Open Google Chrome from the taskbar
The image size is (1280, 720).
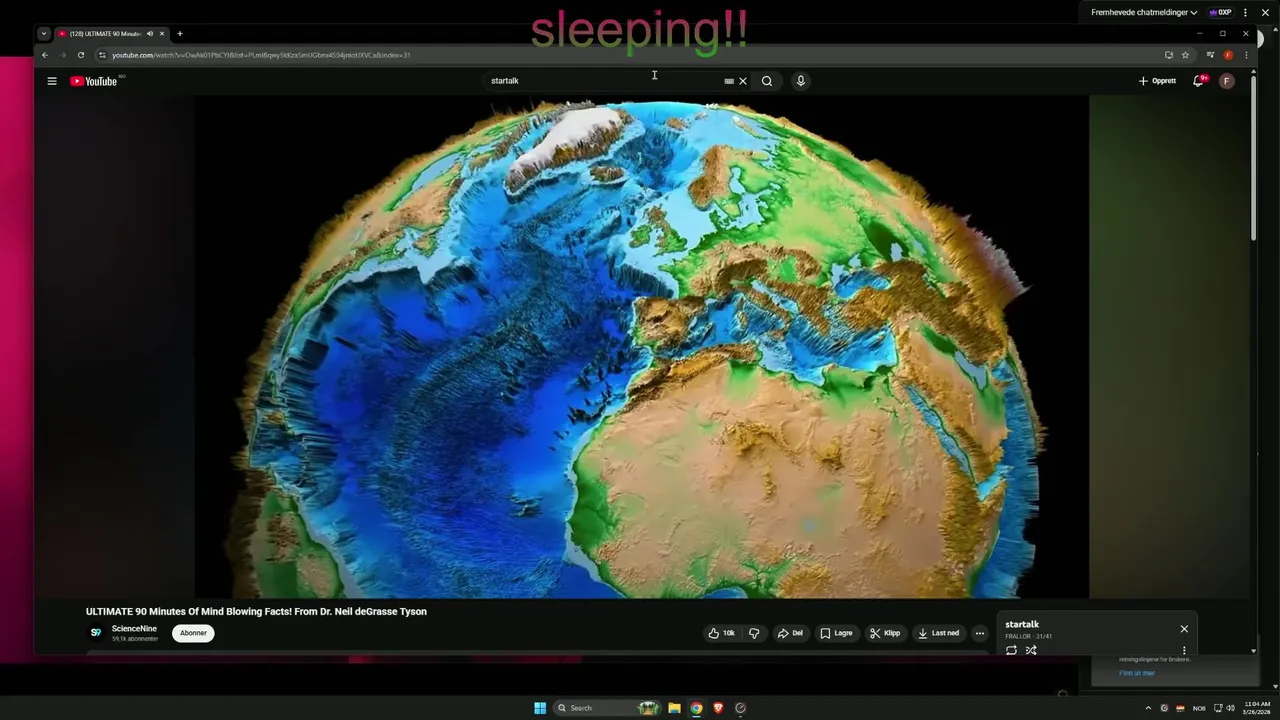pyautogui.click(x=697, y=708)
